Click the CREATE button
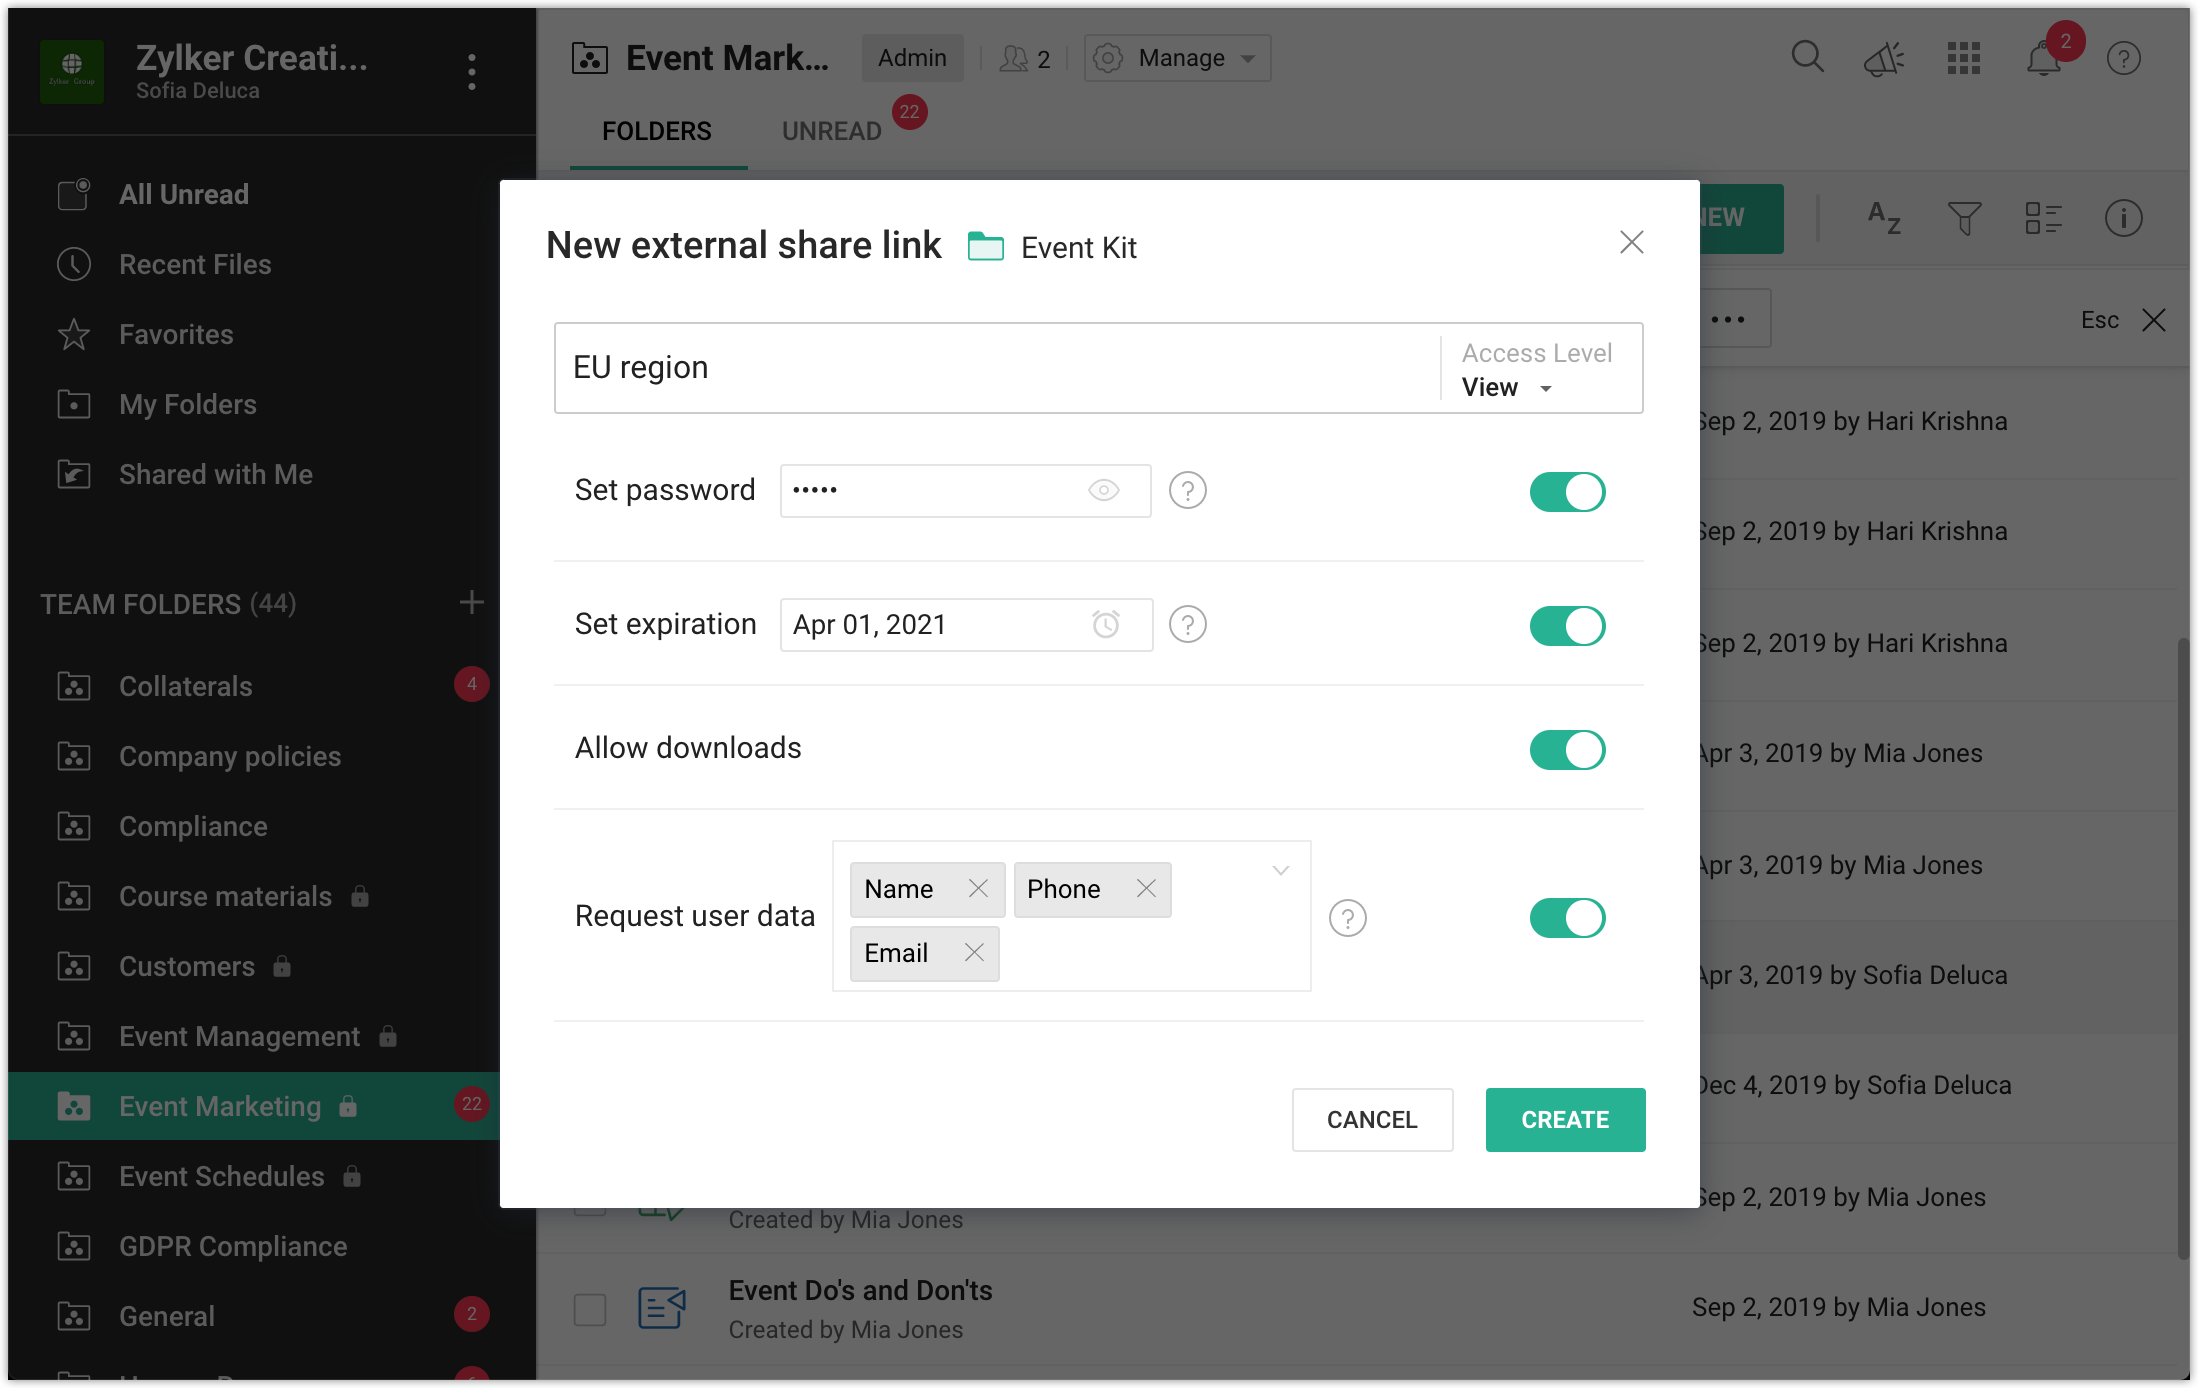2198x1388 pixels. 1564,1120
